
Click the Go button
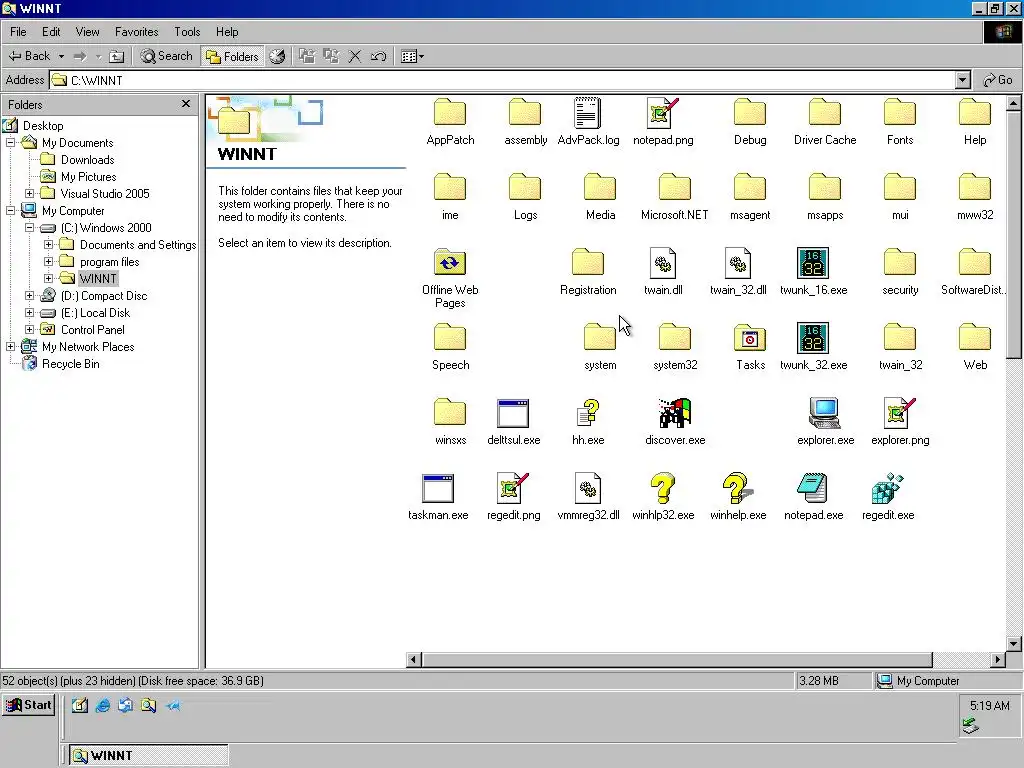pos(999,80)
